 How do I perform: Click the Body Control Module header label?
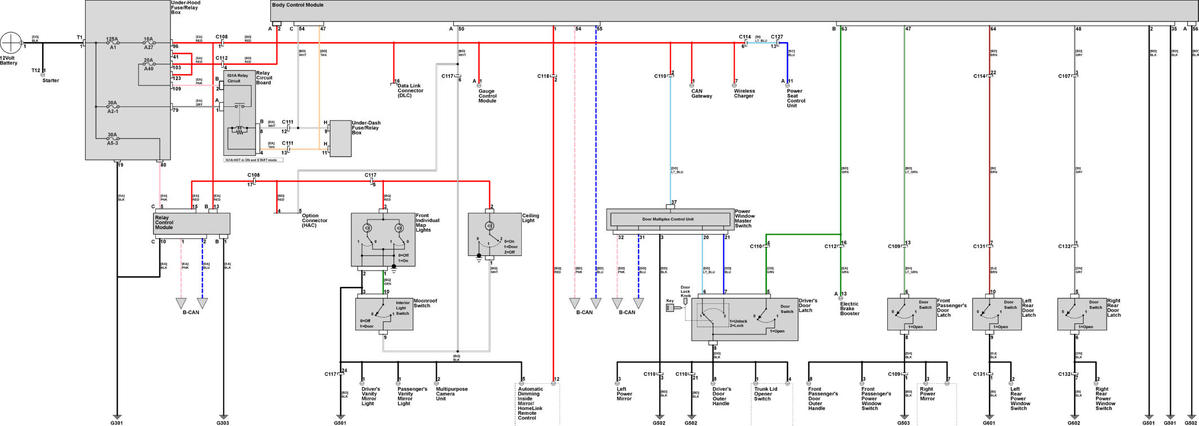tap(297, 5)
